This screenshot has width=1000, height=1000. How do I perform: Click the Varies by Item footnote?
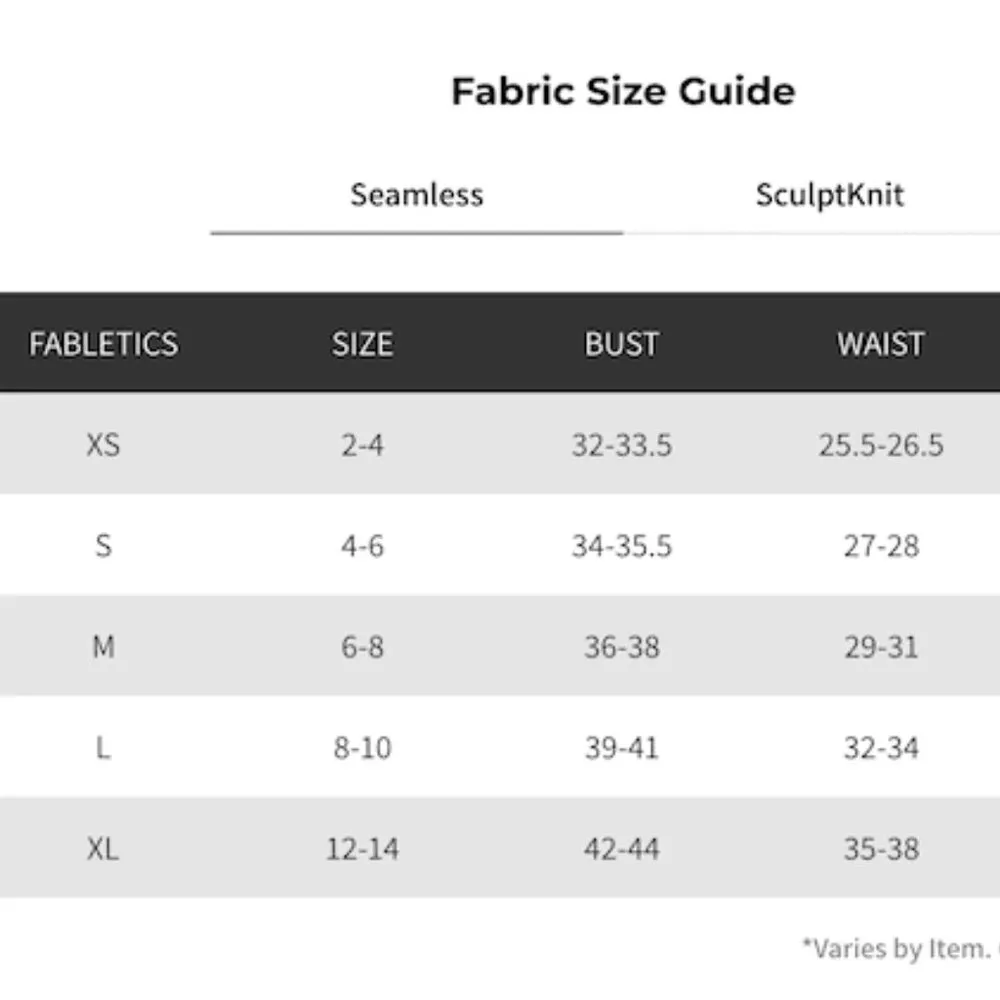pos(900,948)
